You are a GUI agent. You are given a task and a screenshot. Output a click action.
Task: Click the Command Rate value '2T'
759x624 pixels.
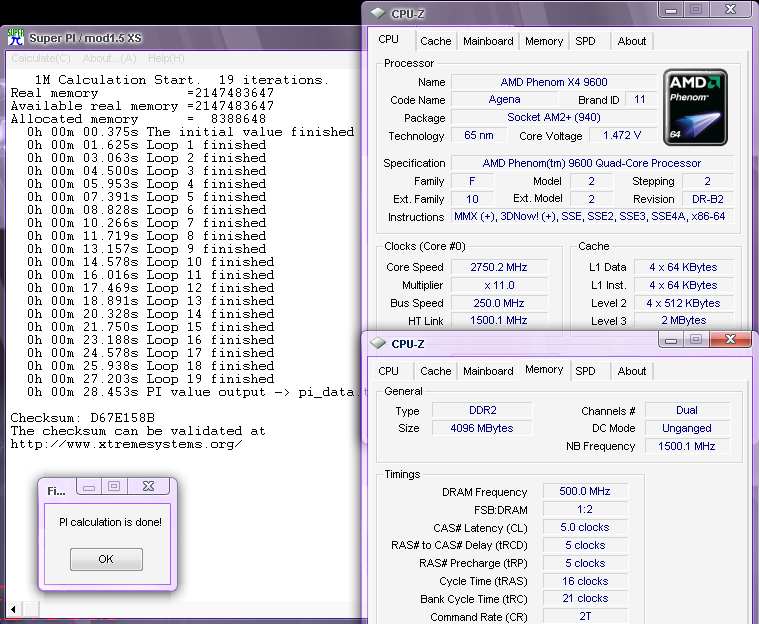coord(585,616)
